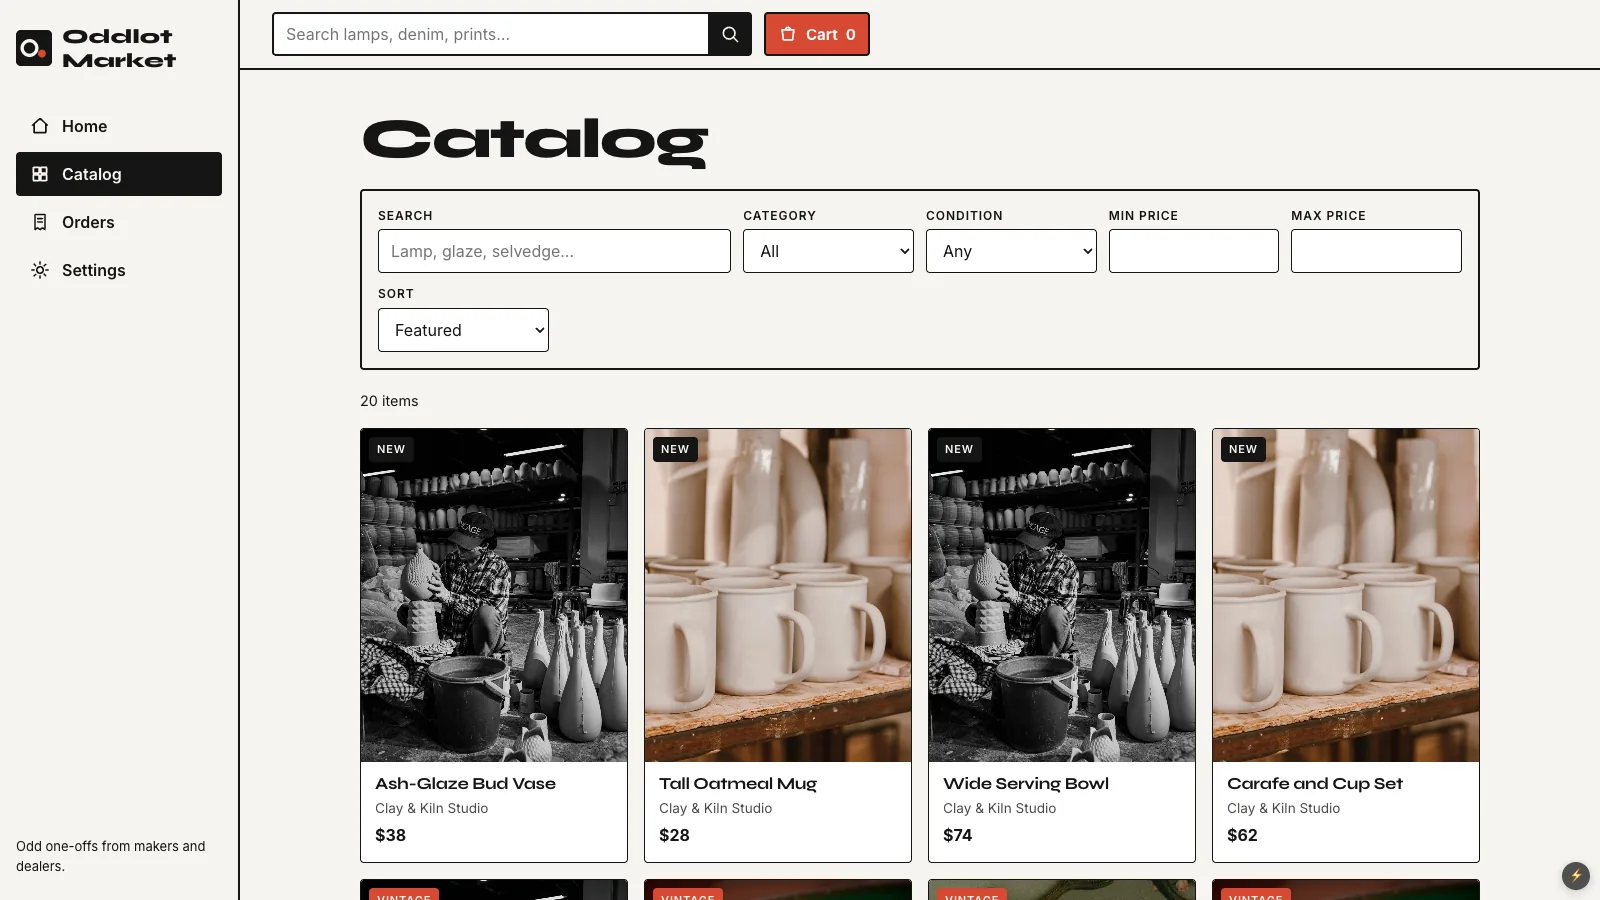The height and width of the screenshot is (900, 1600).
Task: Open the Condition dropdown showing Any
Action: [x=1011, y=251]
